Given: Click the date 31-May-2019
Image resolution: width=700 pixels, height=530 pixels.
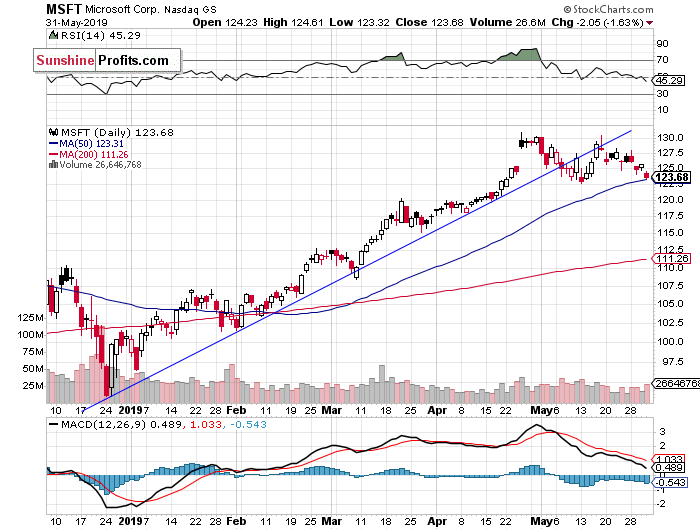Looking at the screenshot, I should click(x=76, y=22).
